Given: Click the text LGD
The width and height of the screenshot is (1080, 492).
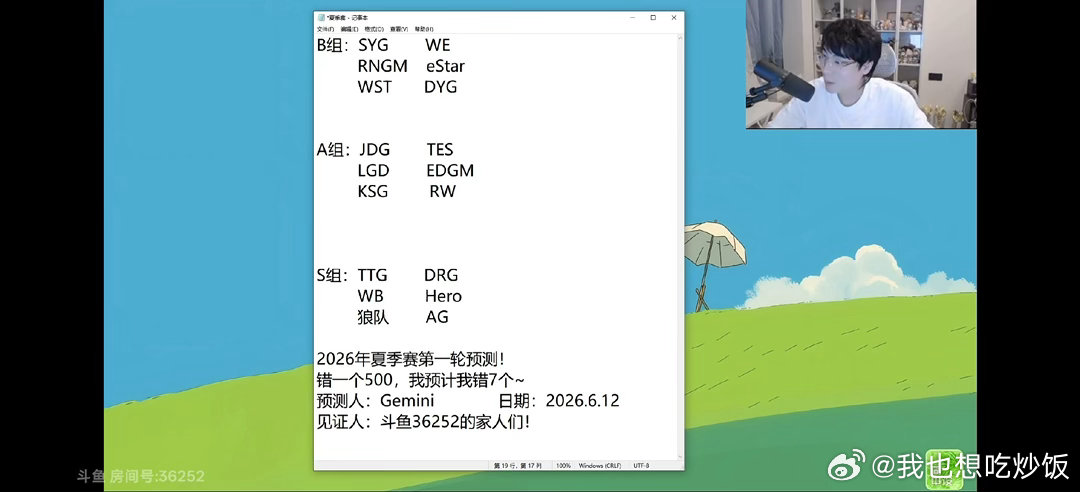Looking at the screenshot, I should click(x=373, y=170).
